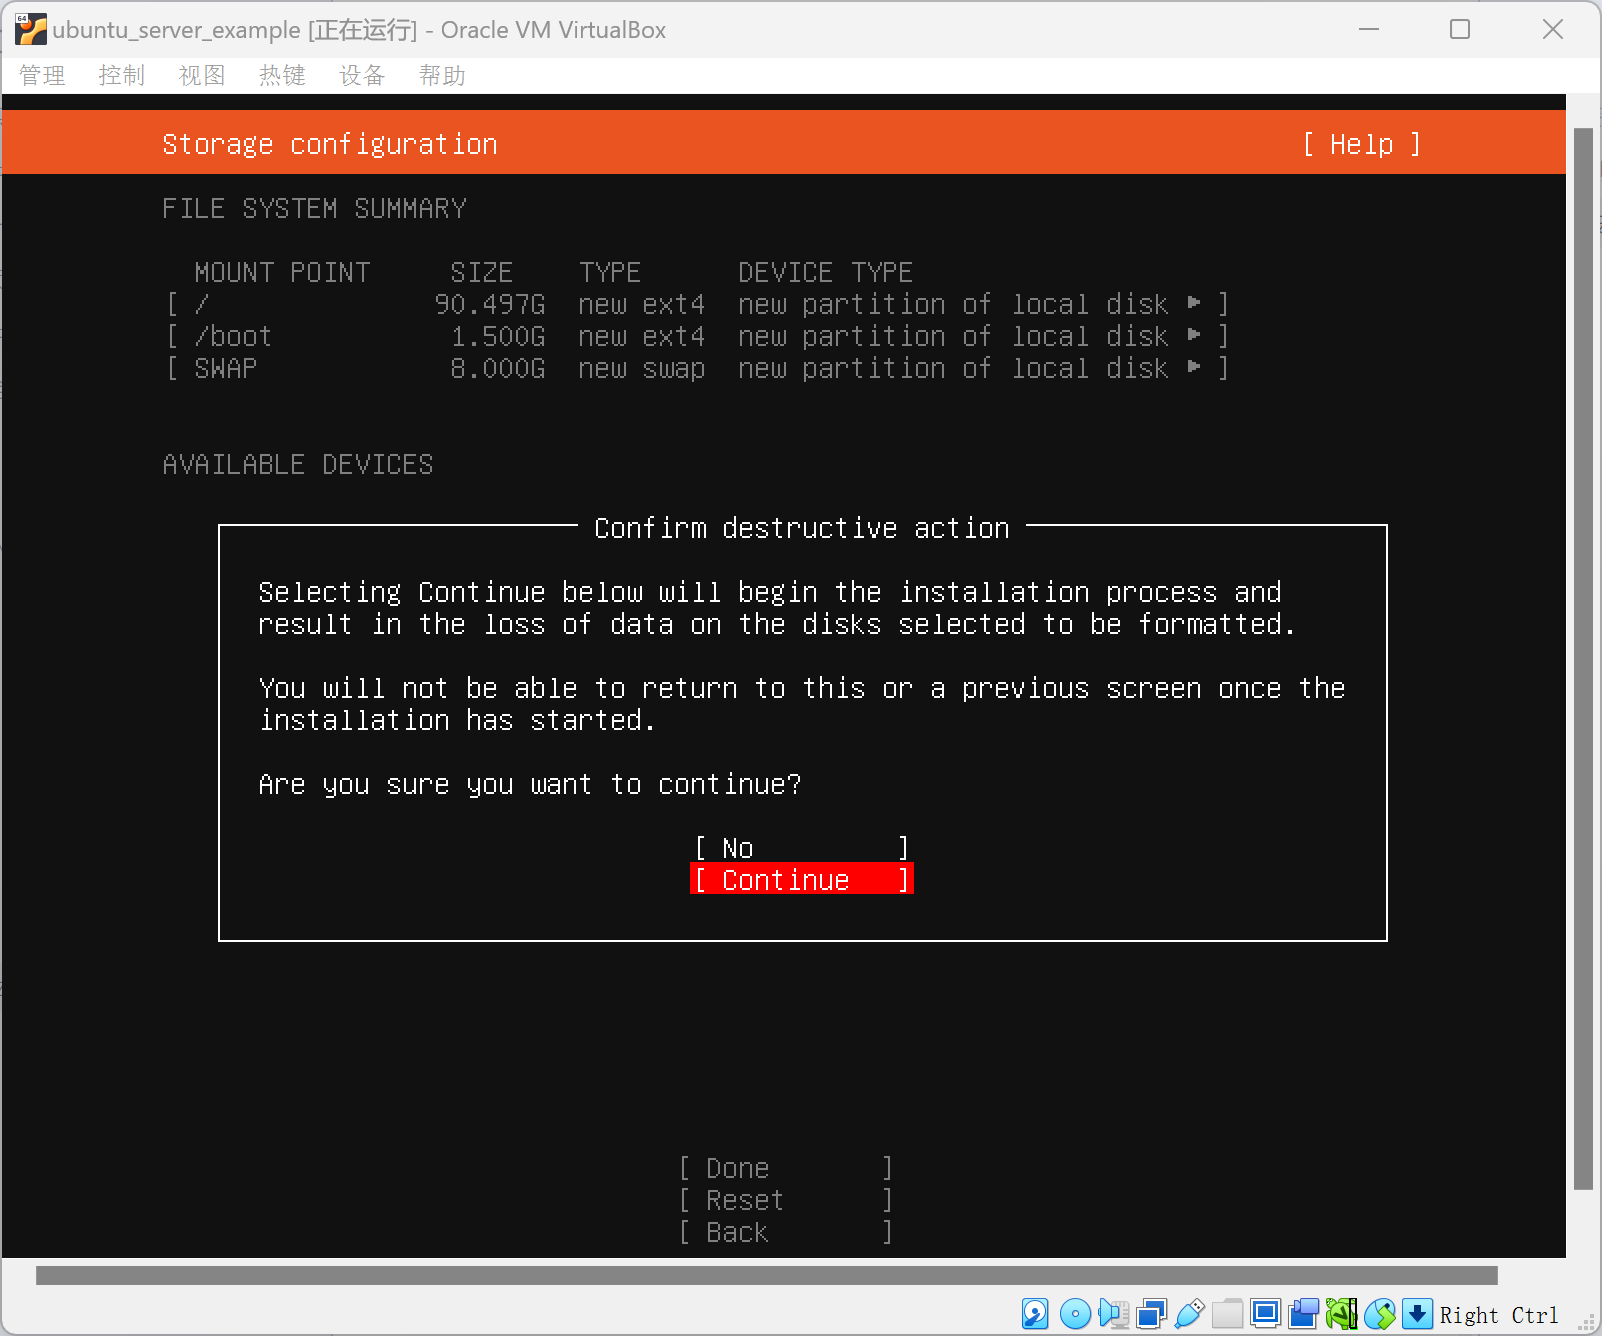The width and height of the screenshot is (1602, 1336).
Task: Open the 设备 menu
Action: tap(362, 76)
